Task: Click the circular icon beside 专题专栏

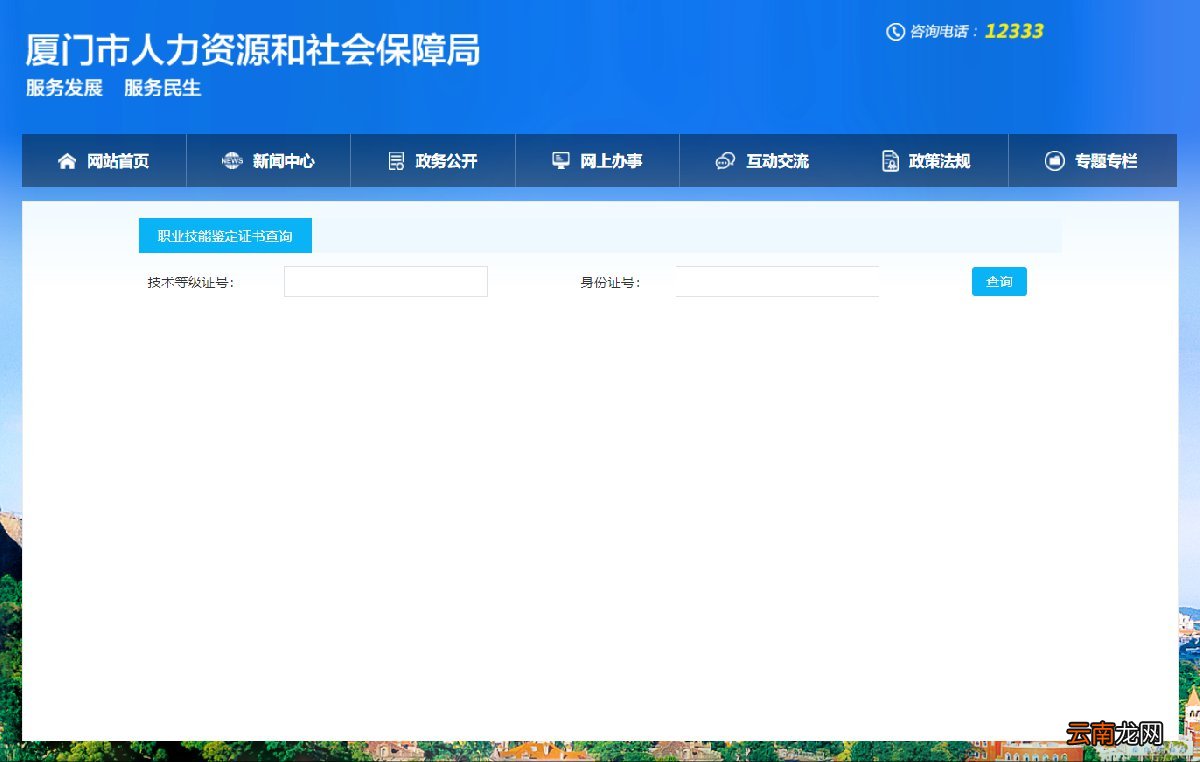Action: 1054,161
